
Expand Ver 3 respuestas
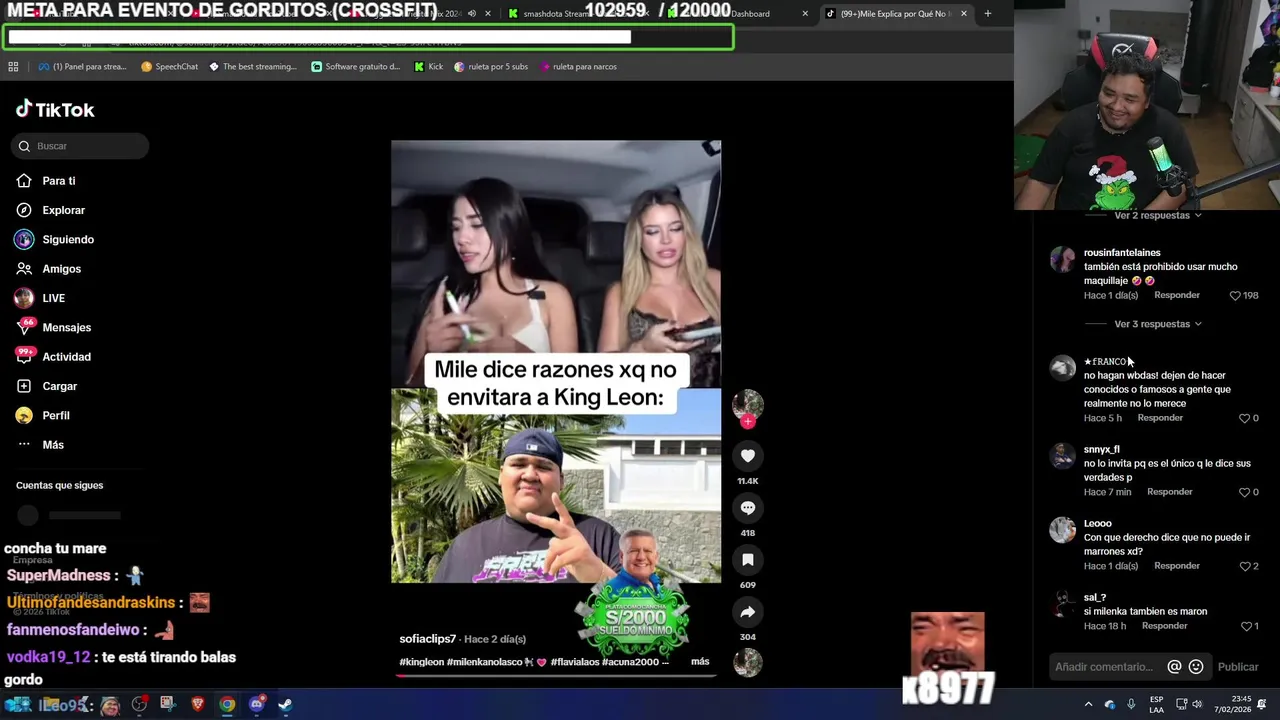[x=1158, y=324]
